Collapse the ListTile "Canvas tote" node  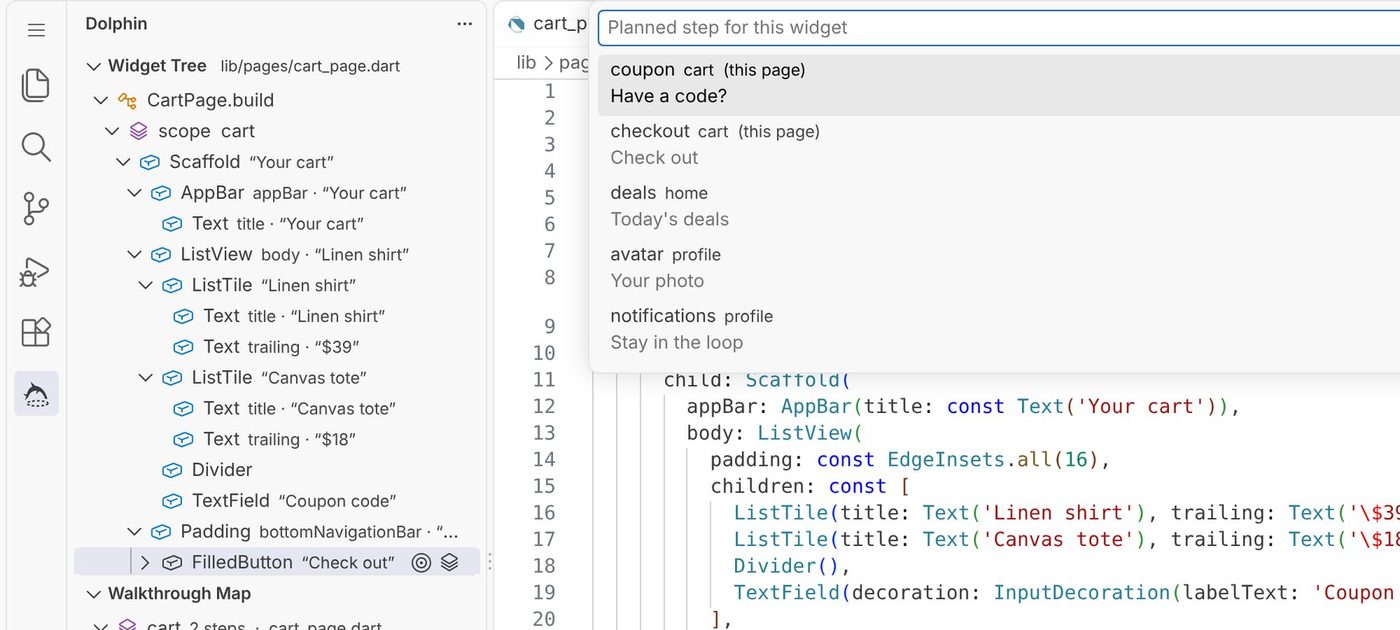pyautogui.click(x=146, y=378)
